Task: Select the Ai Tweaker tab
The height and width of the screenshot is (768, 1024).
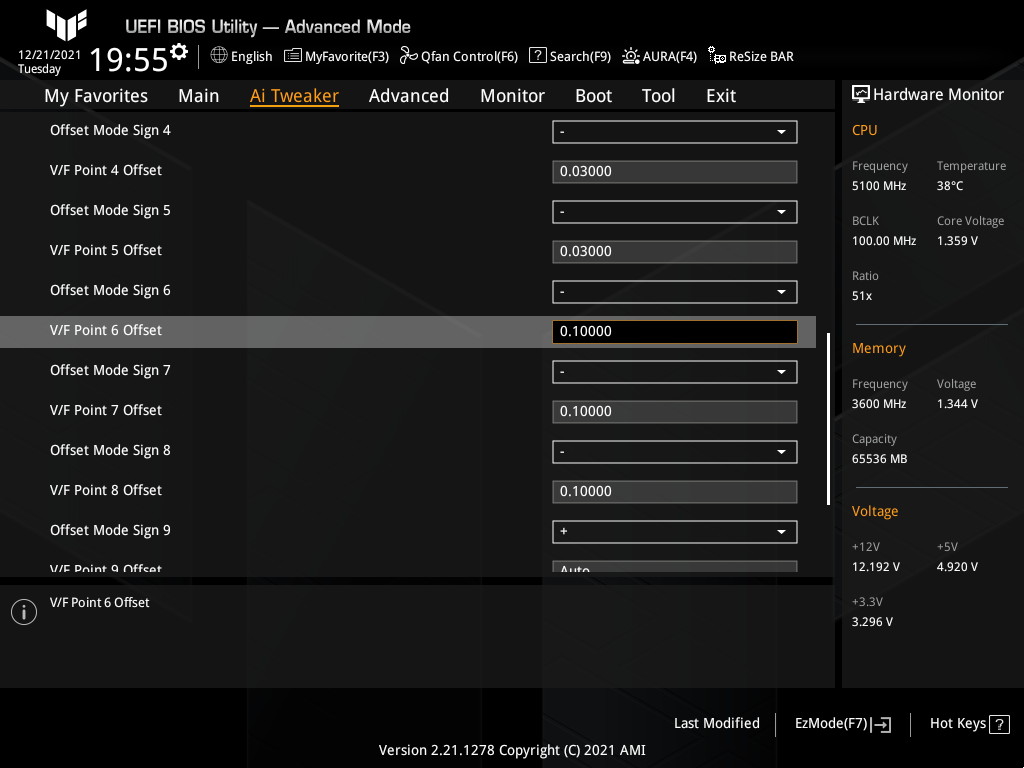Action: [294, 96]
